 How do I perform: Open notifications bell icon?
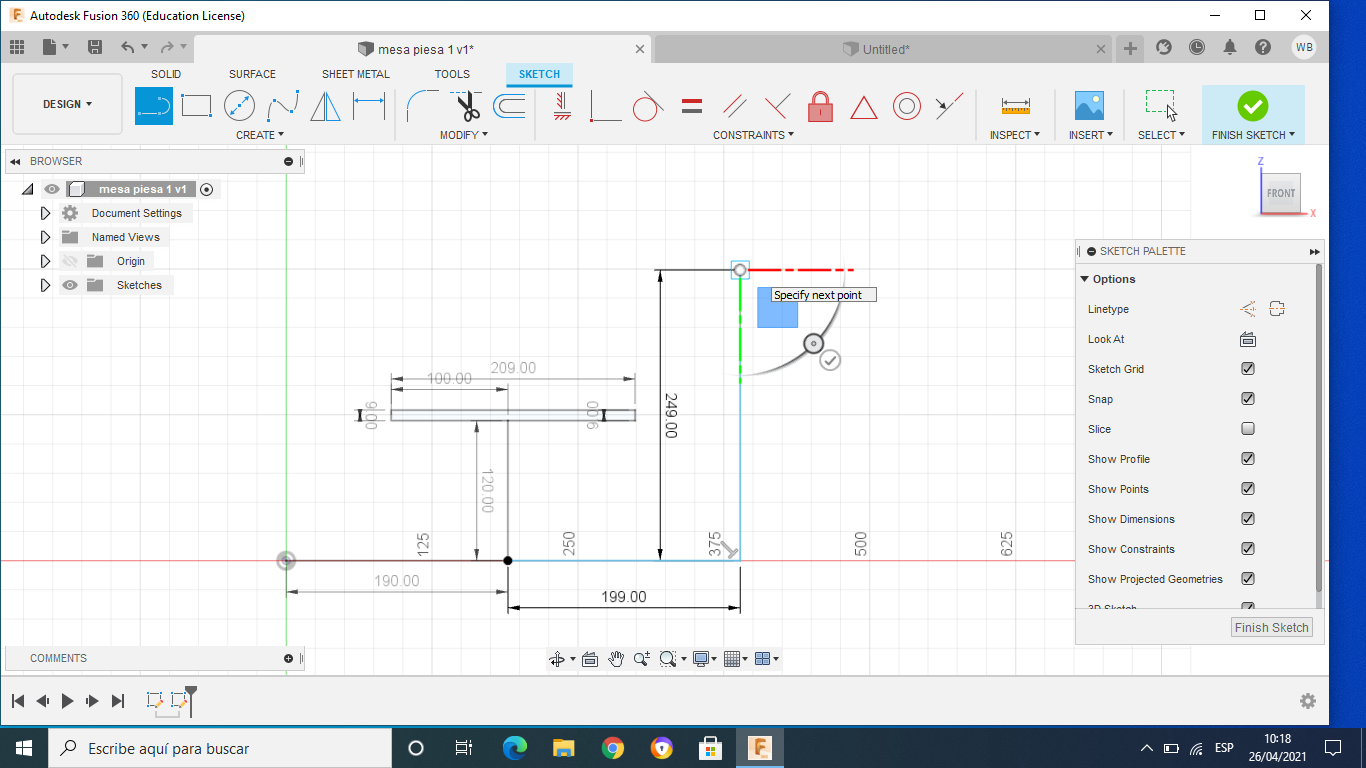coord(1230,47)
